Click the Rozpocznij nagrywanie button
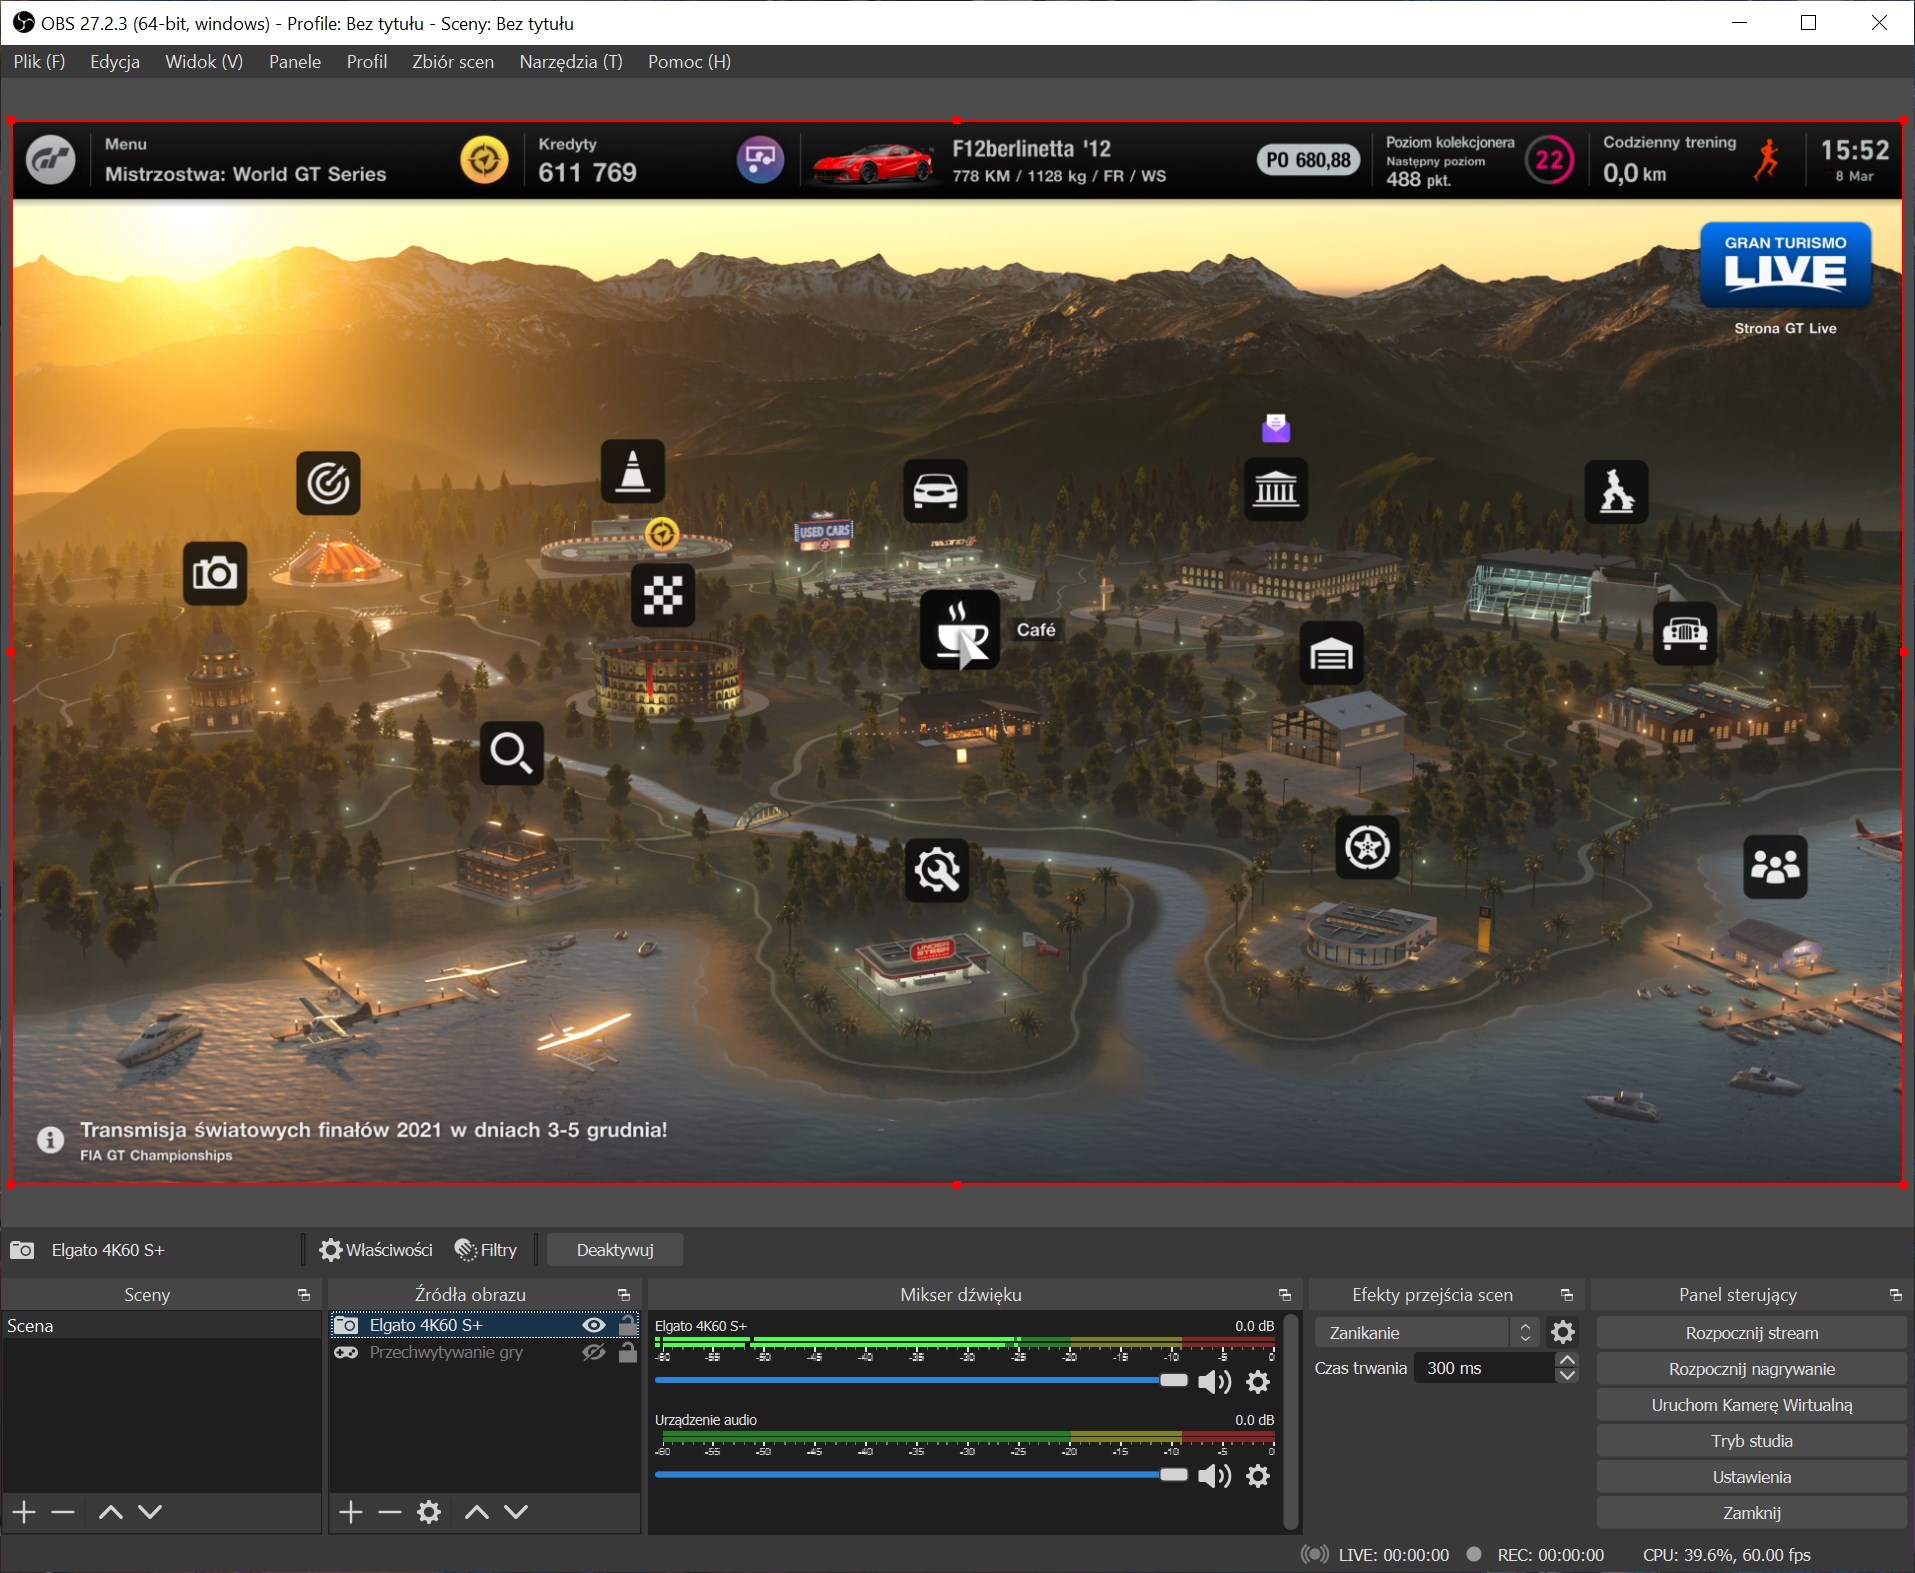This screenshot has width=1915, height=1573. [1751, 1369]
